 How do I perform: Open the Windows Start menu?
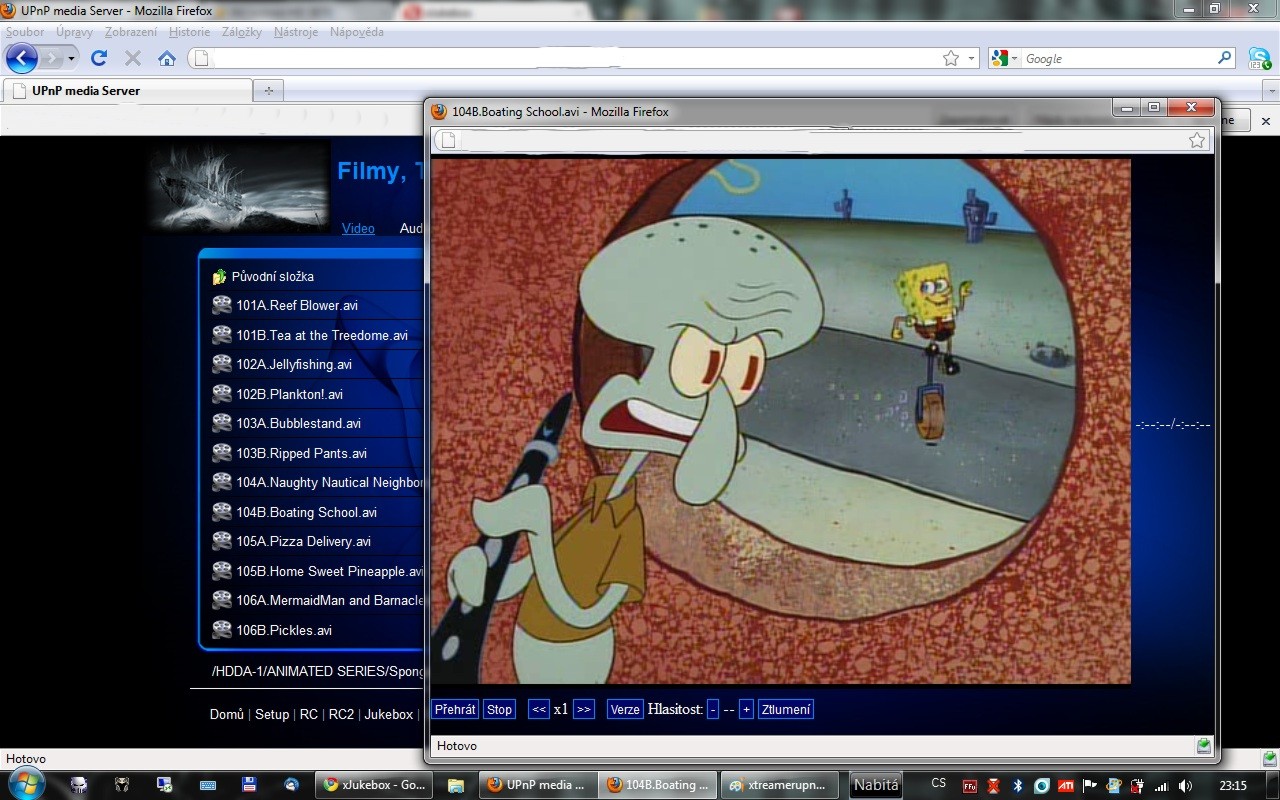click(x=26, y=784)
